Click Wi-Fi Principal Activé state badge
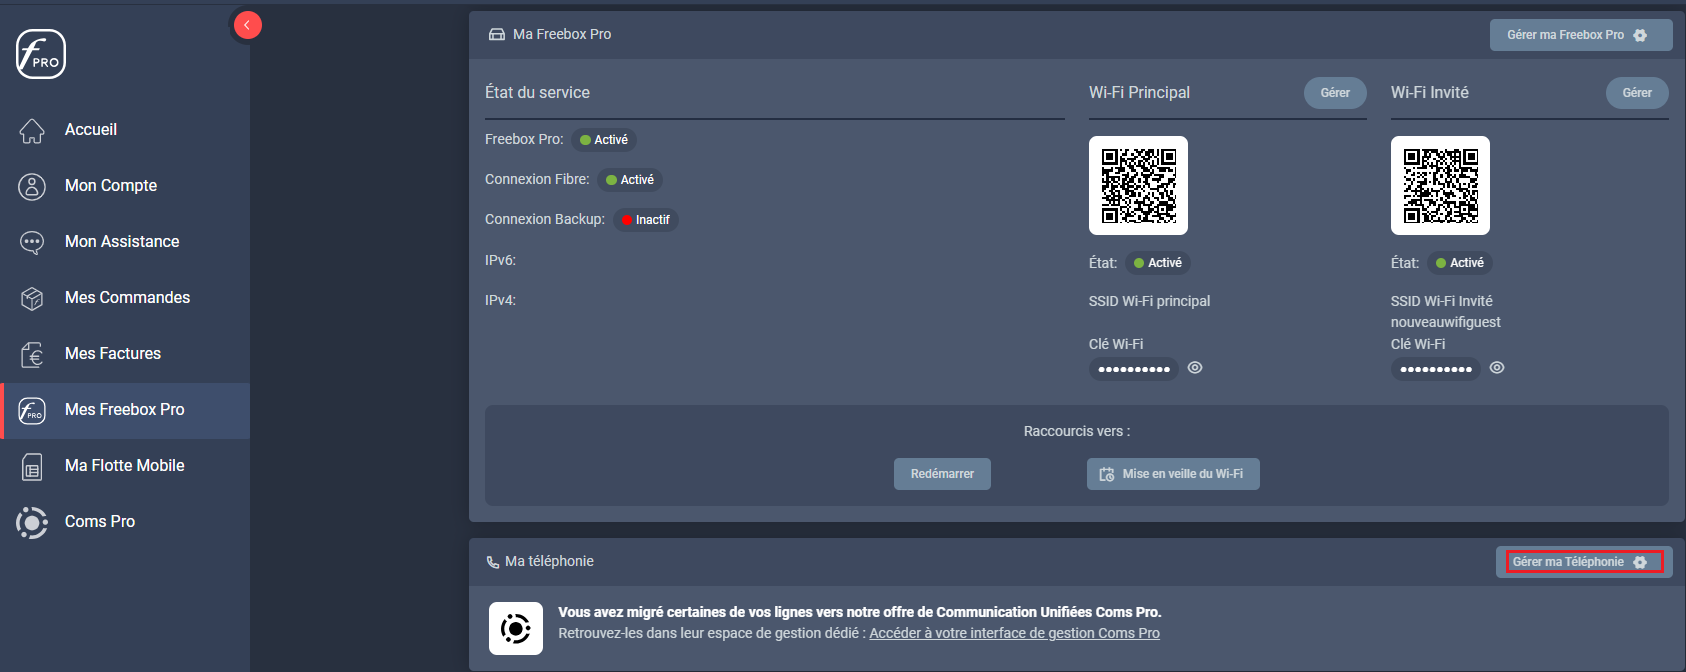 (1158, 263)
